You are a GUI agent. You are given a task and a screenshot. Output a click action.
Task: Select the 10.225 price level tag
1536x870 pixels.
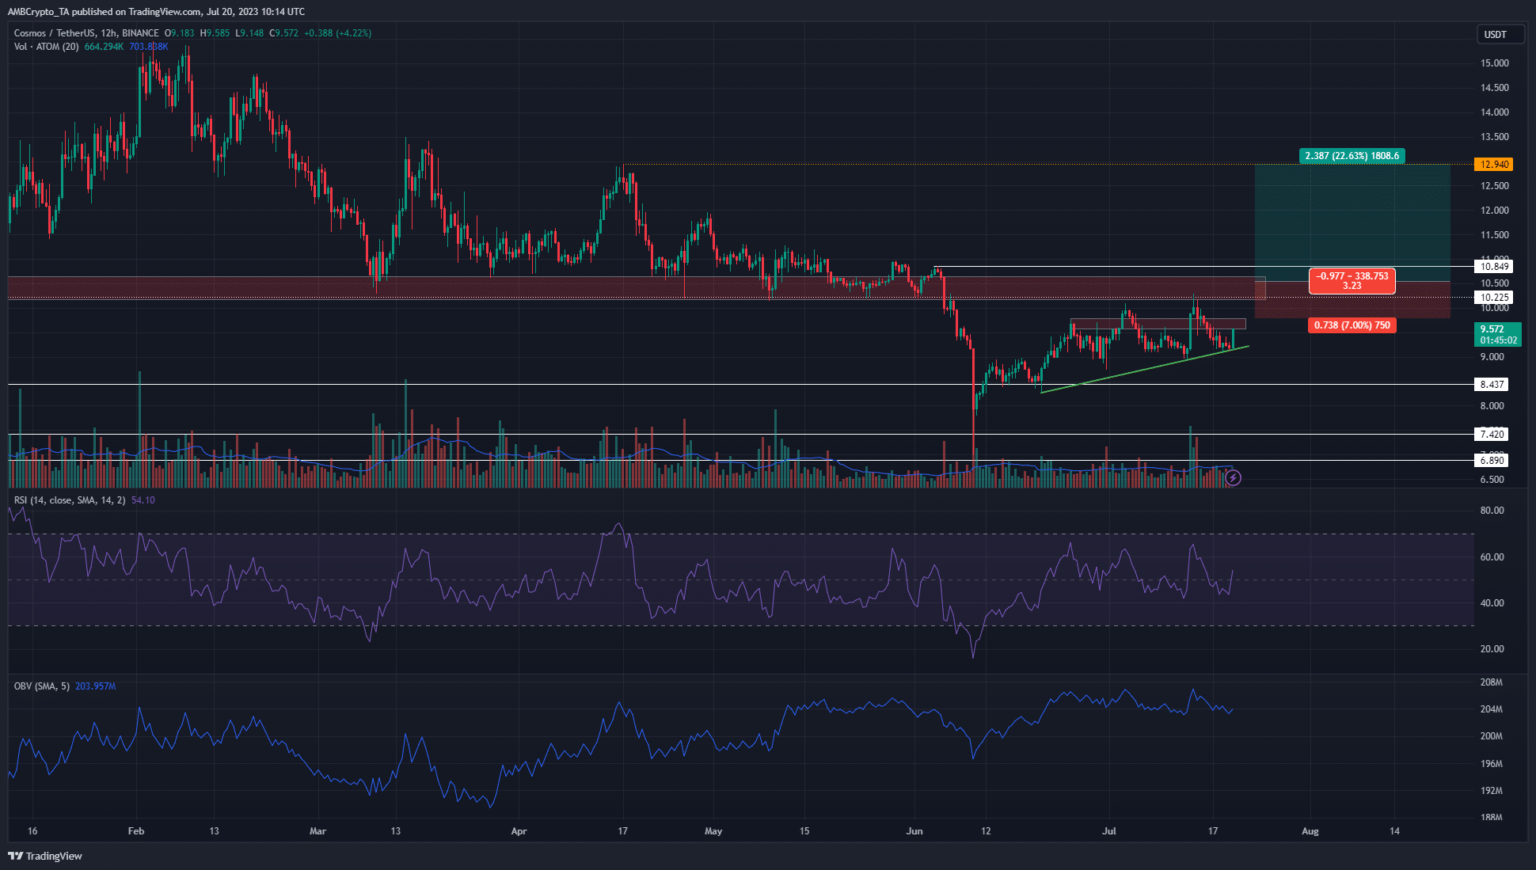(1494, 297)
